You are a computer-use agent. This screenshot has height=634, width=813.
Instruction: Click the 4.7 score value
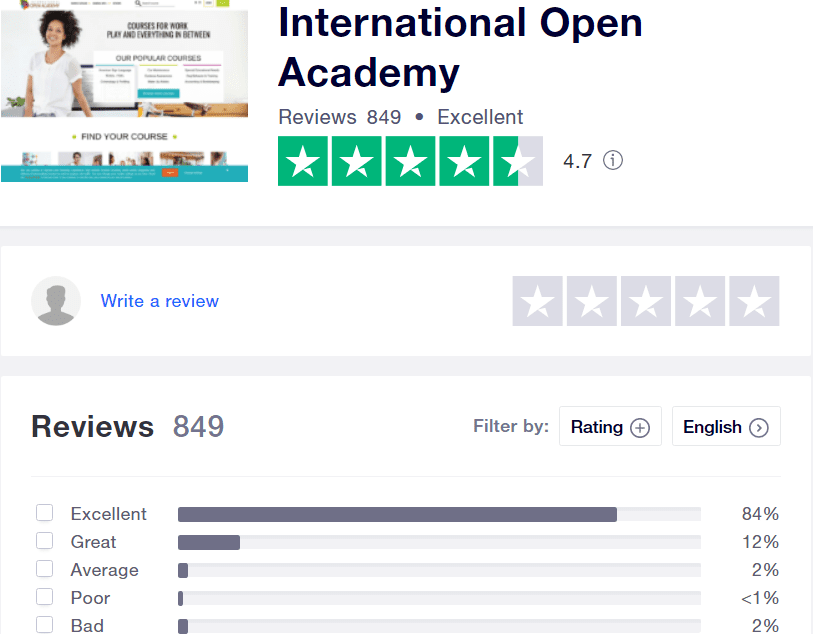[x=577, y=161]
